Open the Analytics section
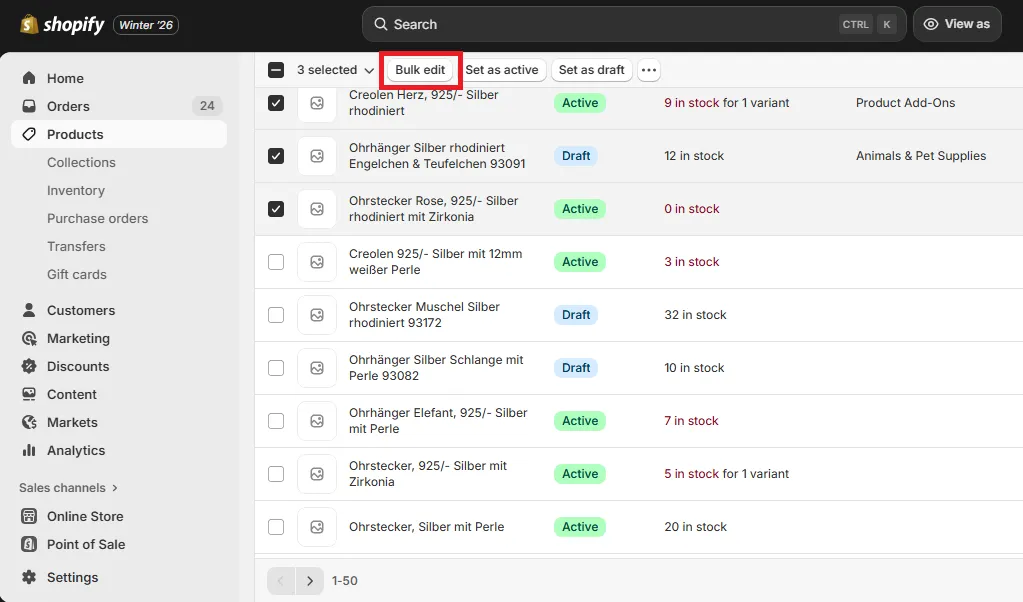The width and height of the screenshot is (1023, 602). coord(31,450)
